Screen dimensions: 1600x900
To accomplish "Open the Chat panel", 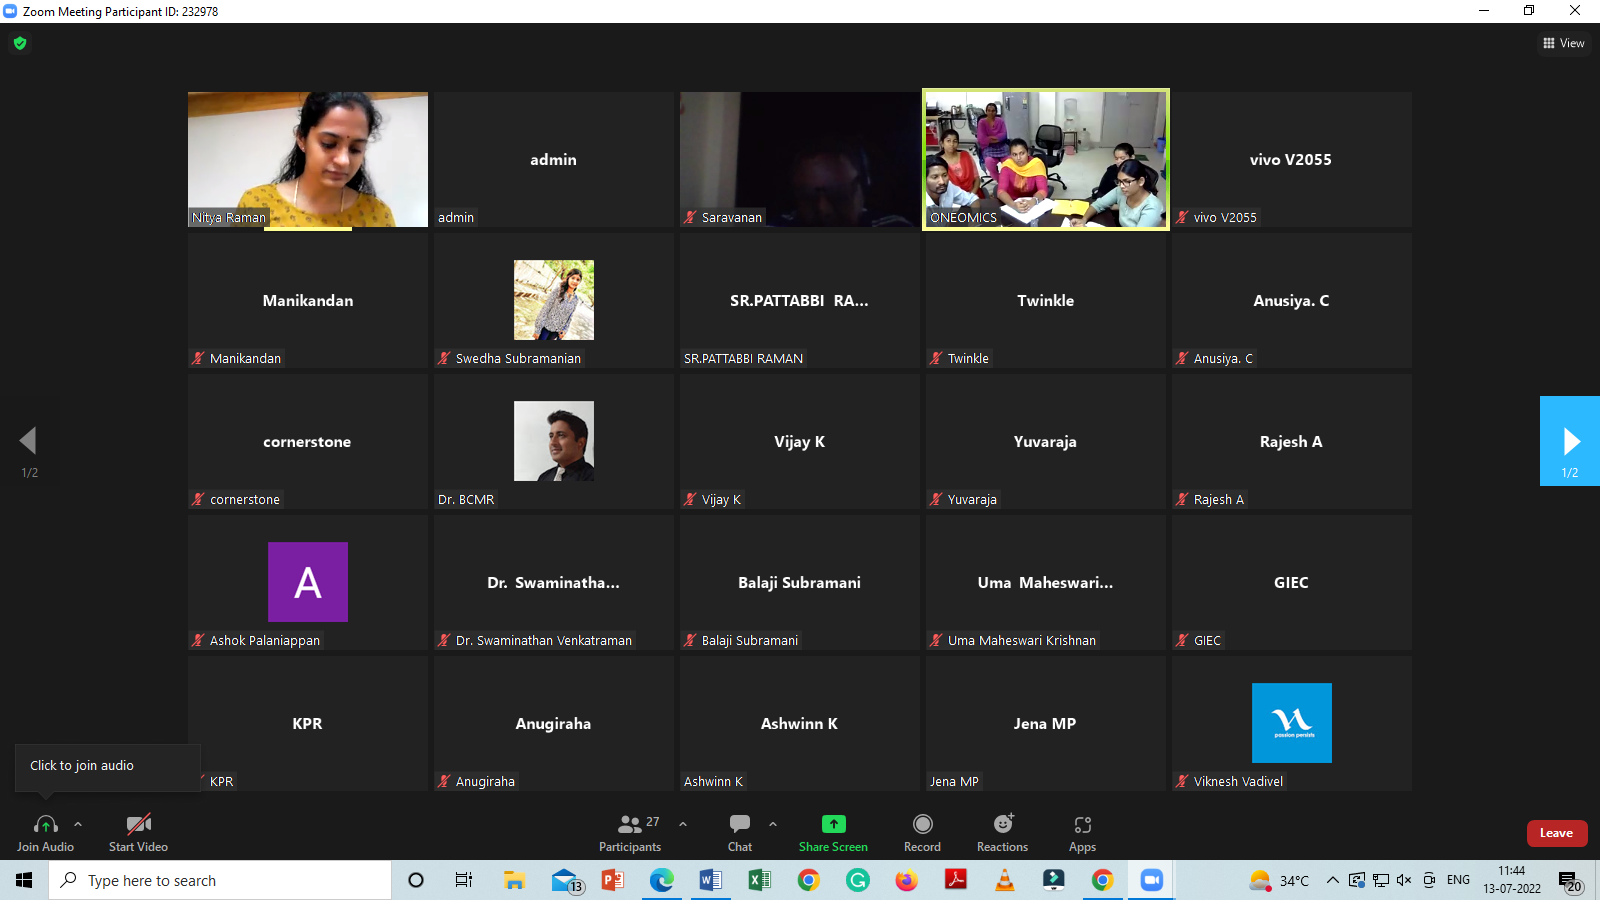I will tap(740, 825).
